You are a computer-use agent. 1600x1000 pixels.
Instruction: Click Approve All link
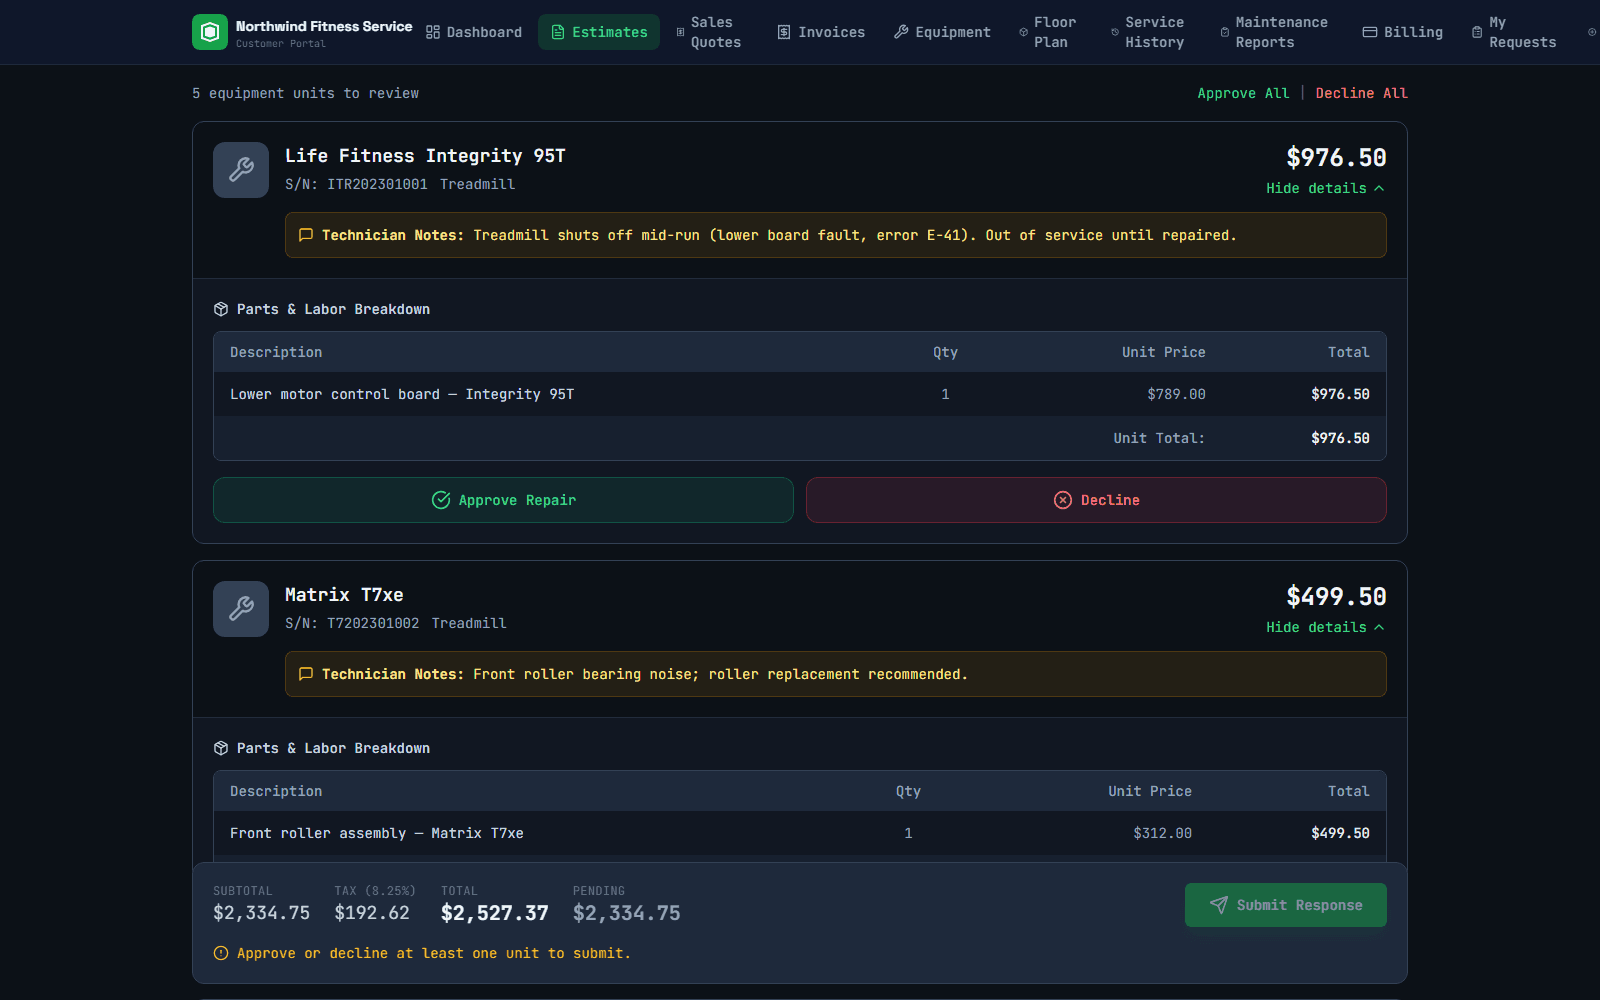[1243, 93]
